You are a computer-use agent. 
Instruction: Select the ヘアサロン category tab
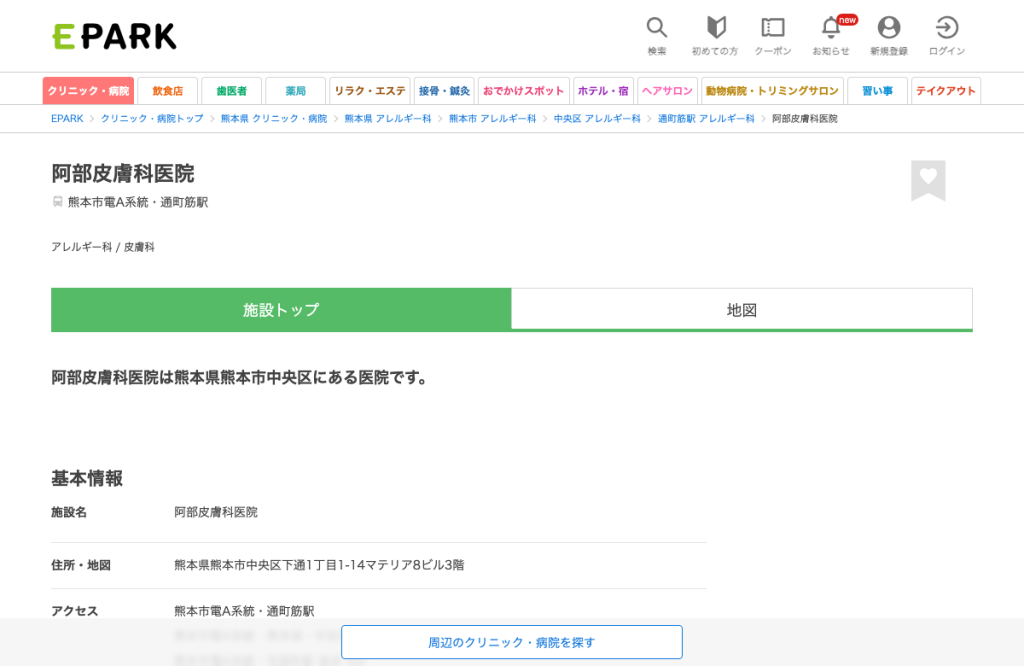click(667, 91)
